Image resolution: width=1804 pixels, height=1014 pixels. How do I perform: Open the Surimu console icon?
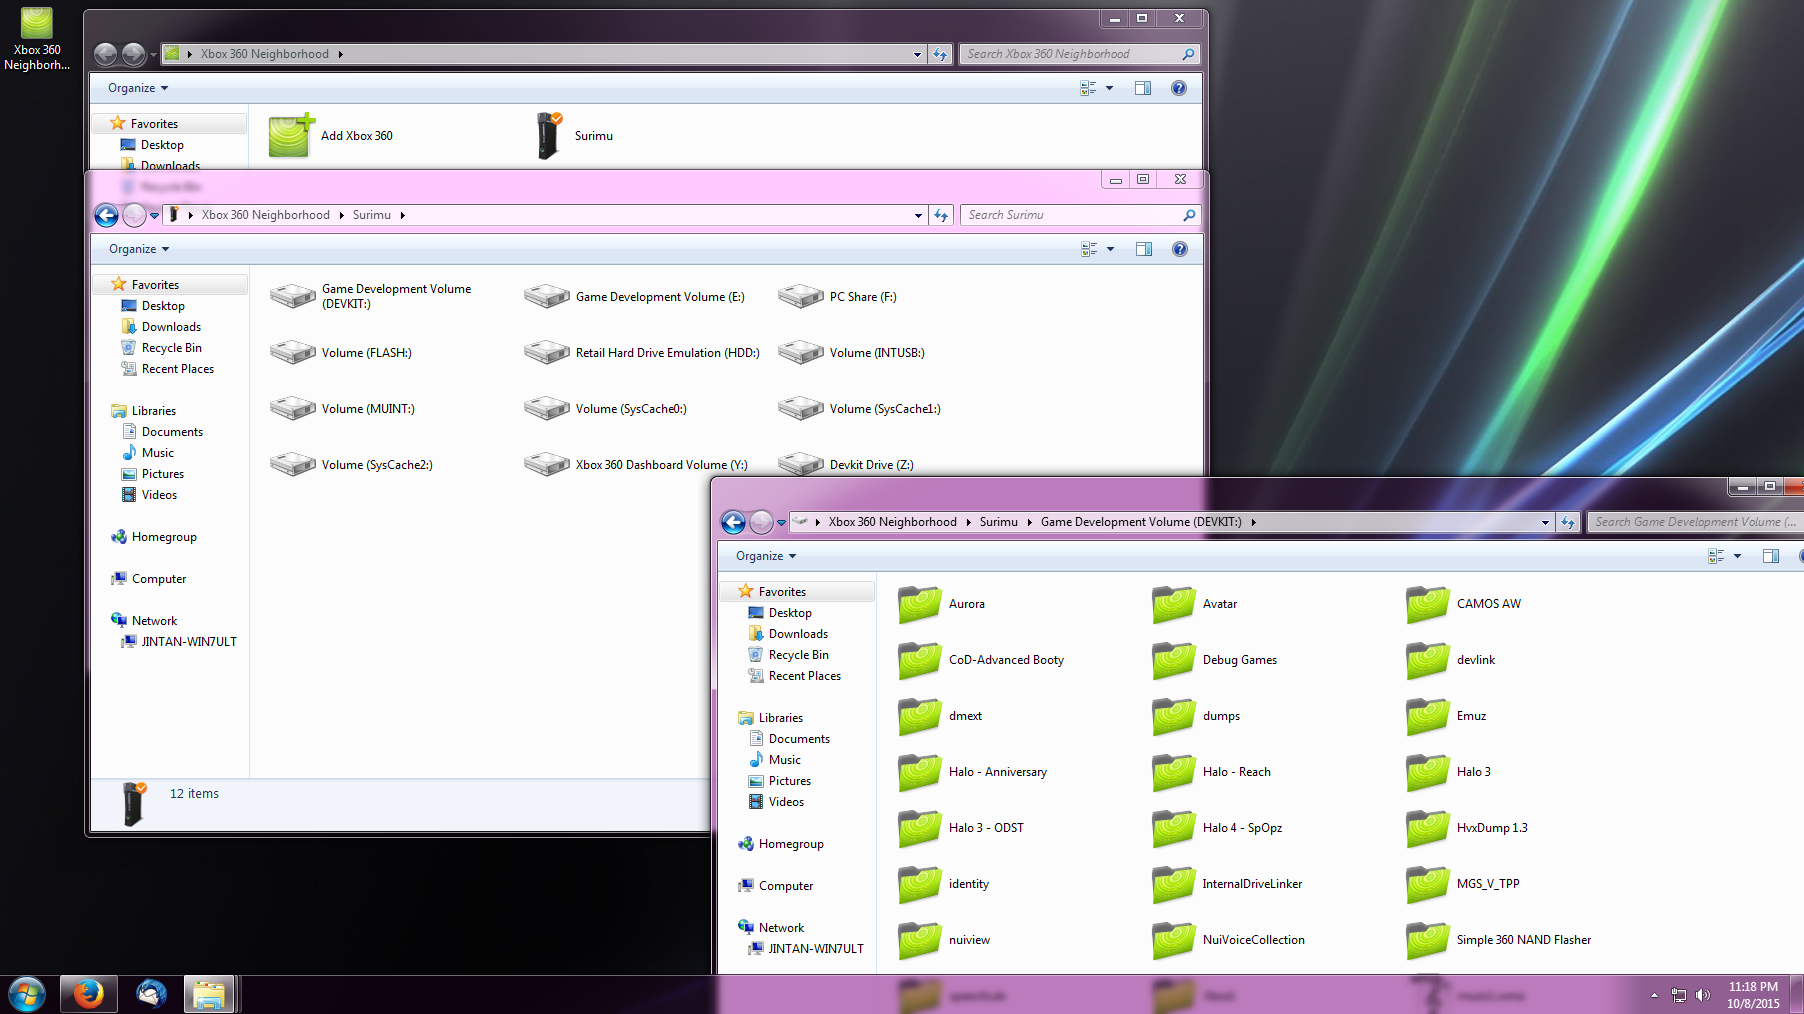(575, 136)
